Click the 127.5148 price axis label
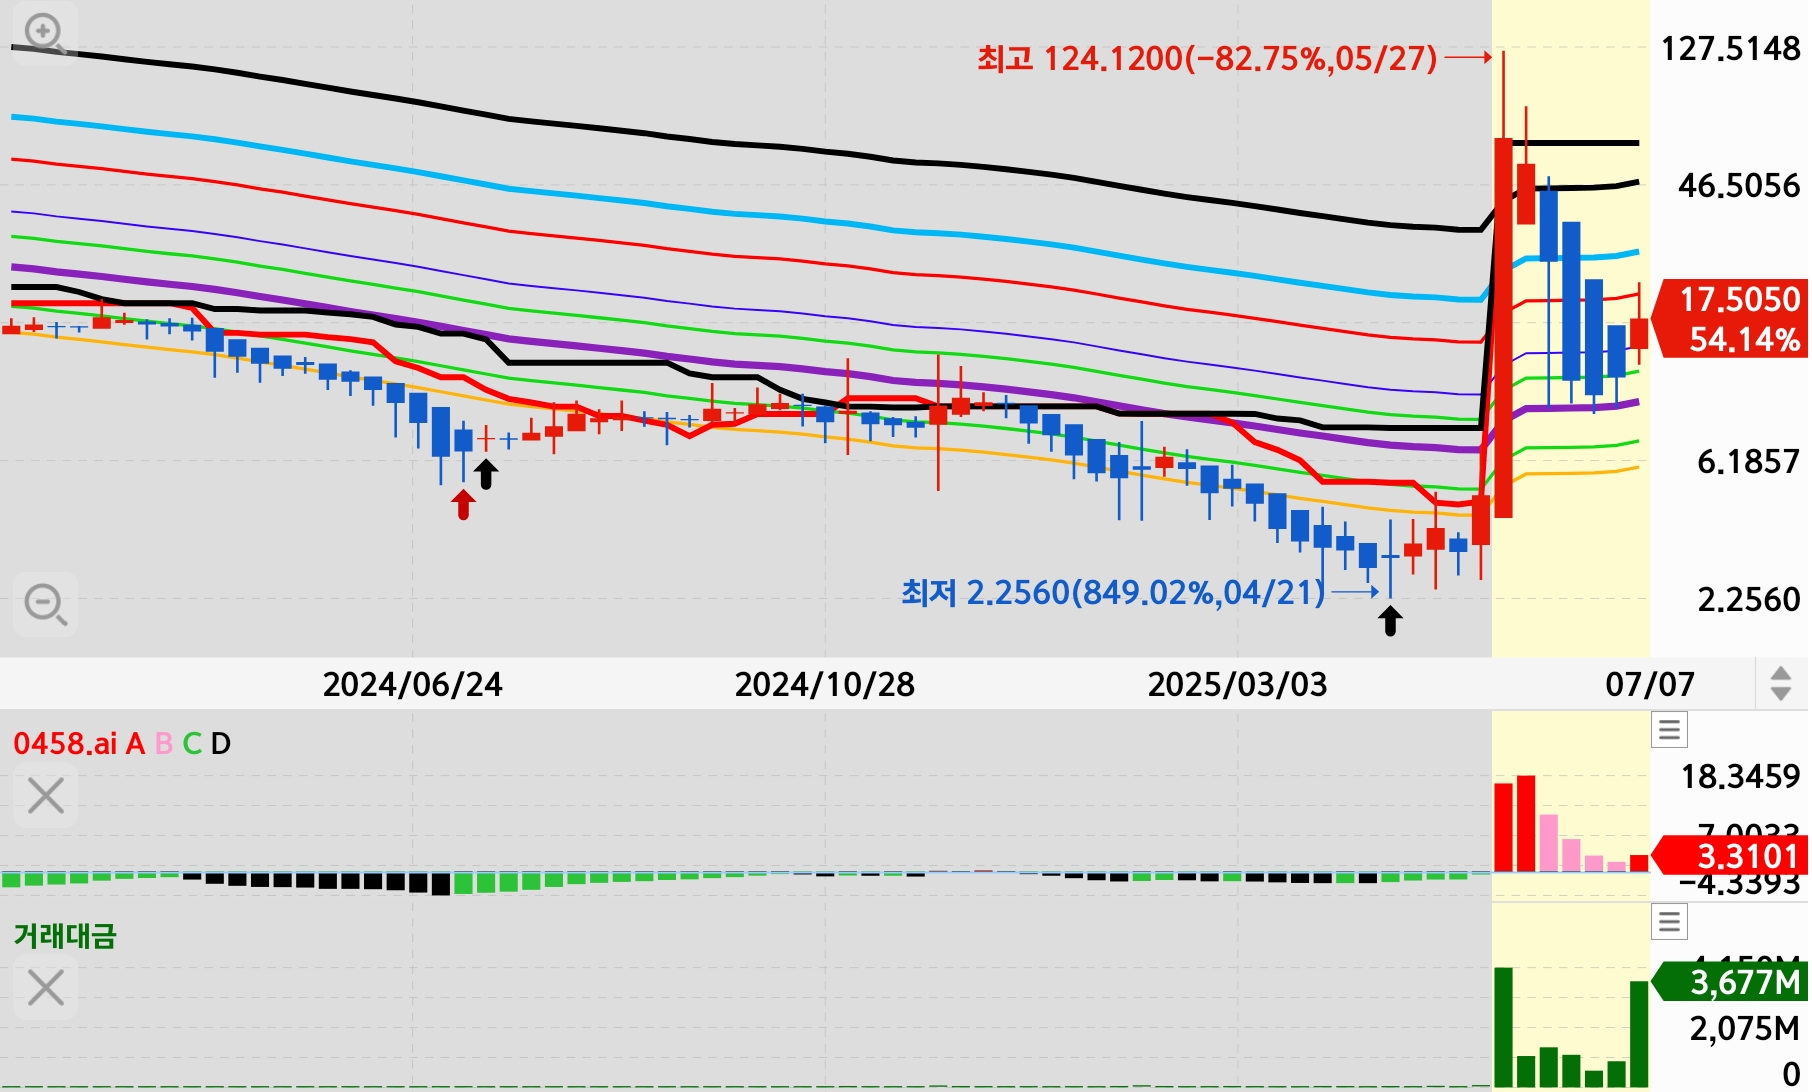The height and width of the screenshot is (1092, 1812). [1730, 48]
